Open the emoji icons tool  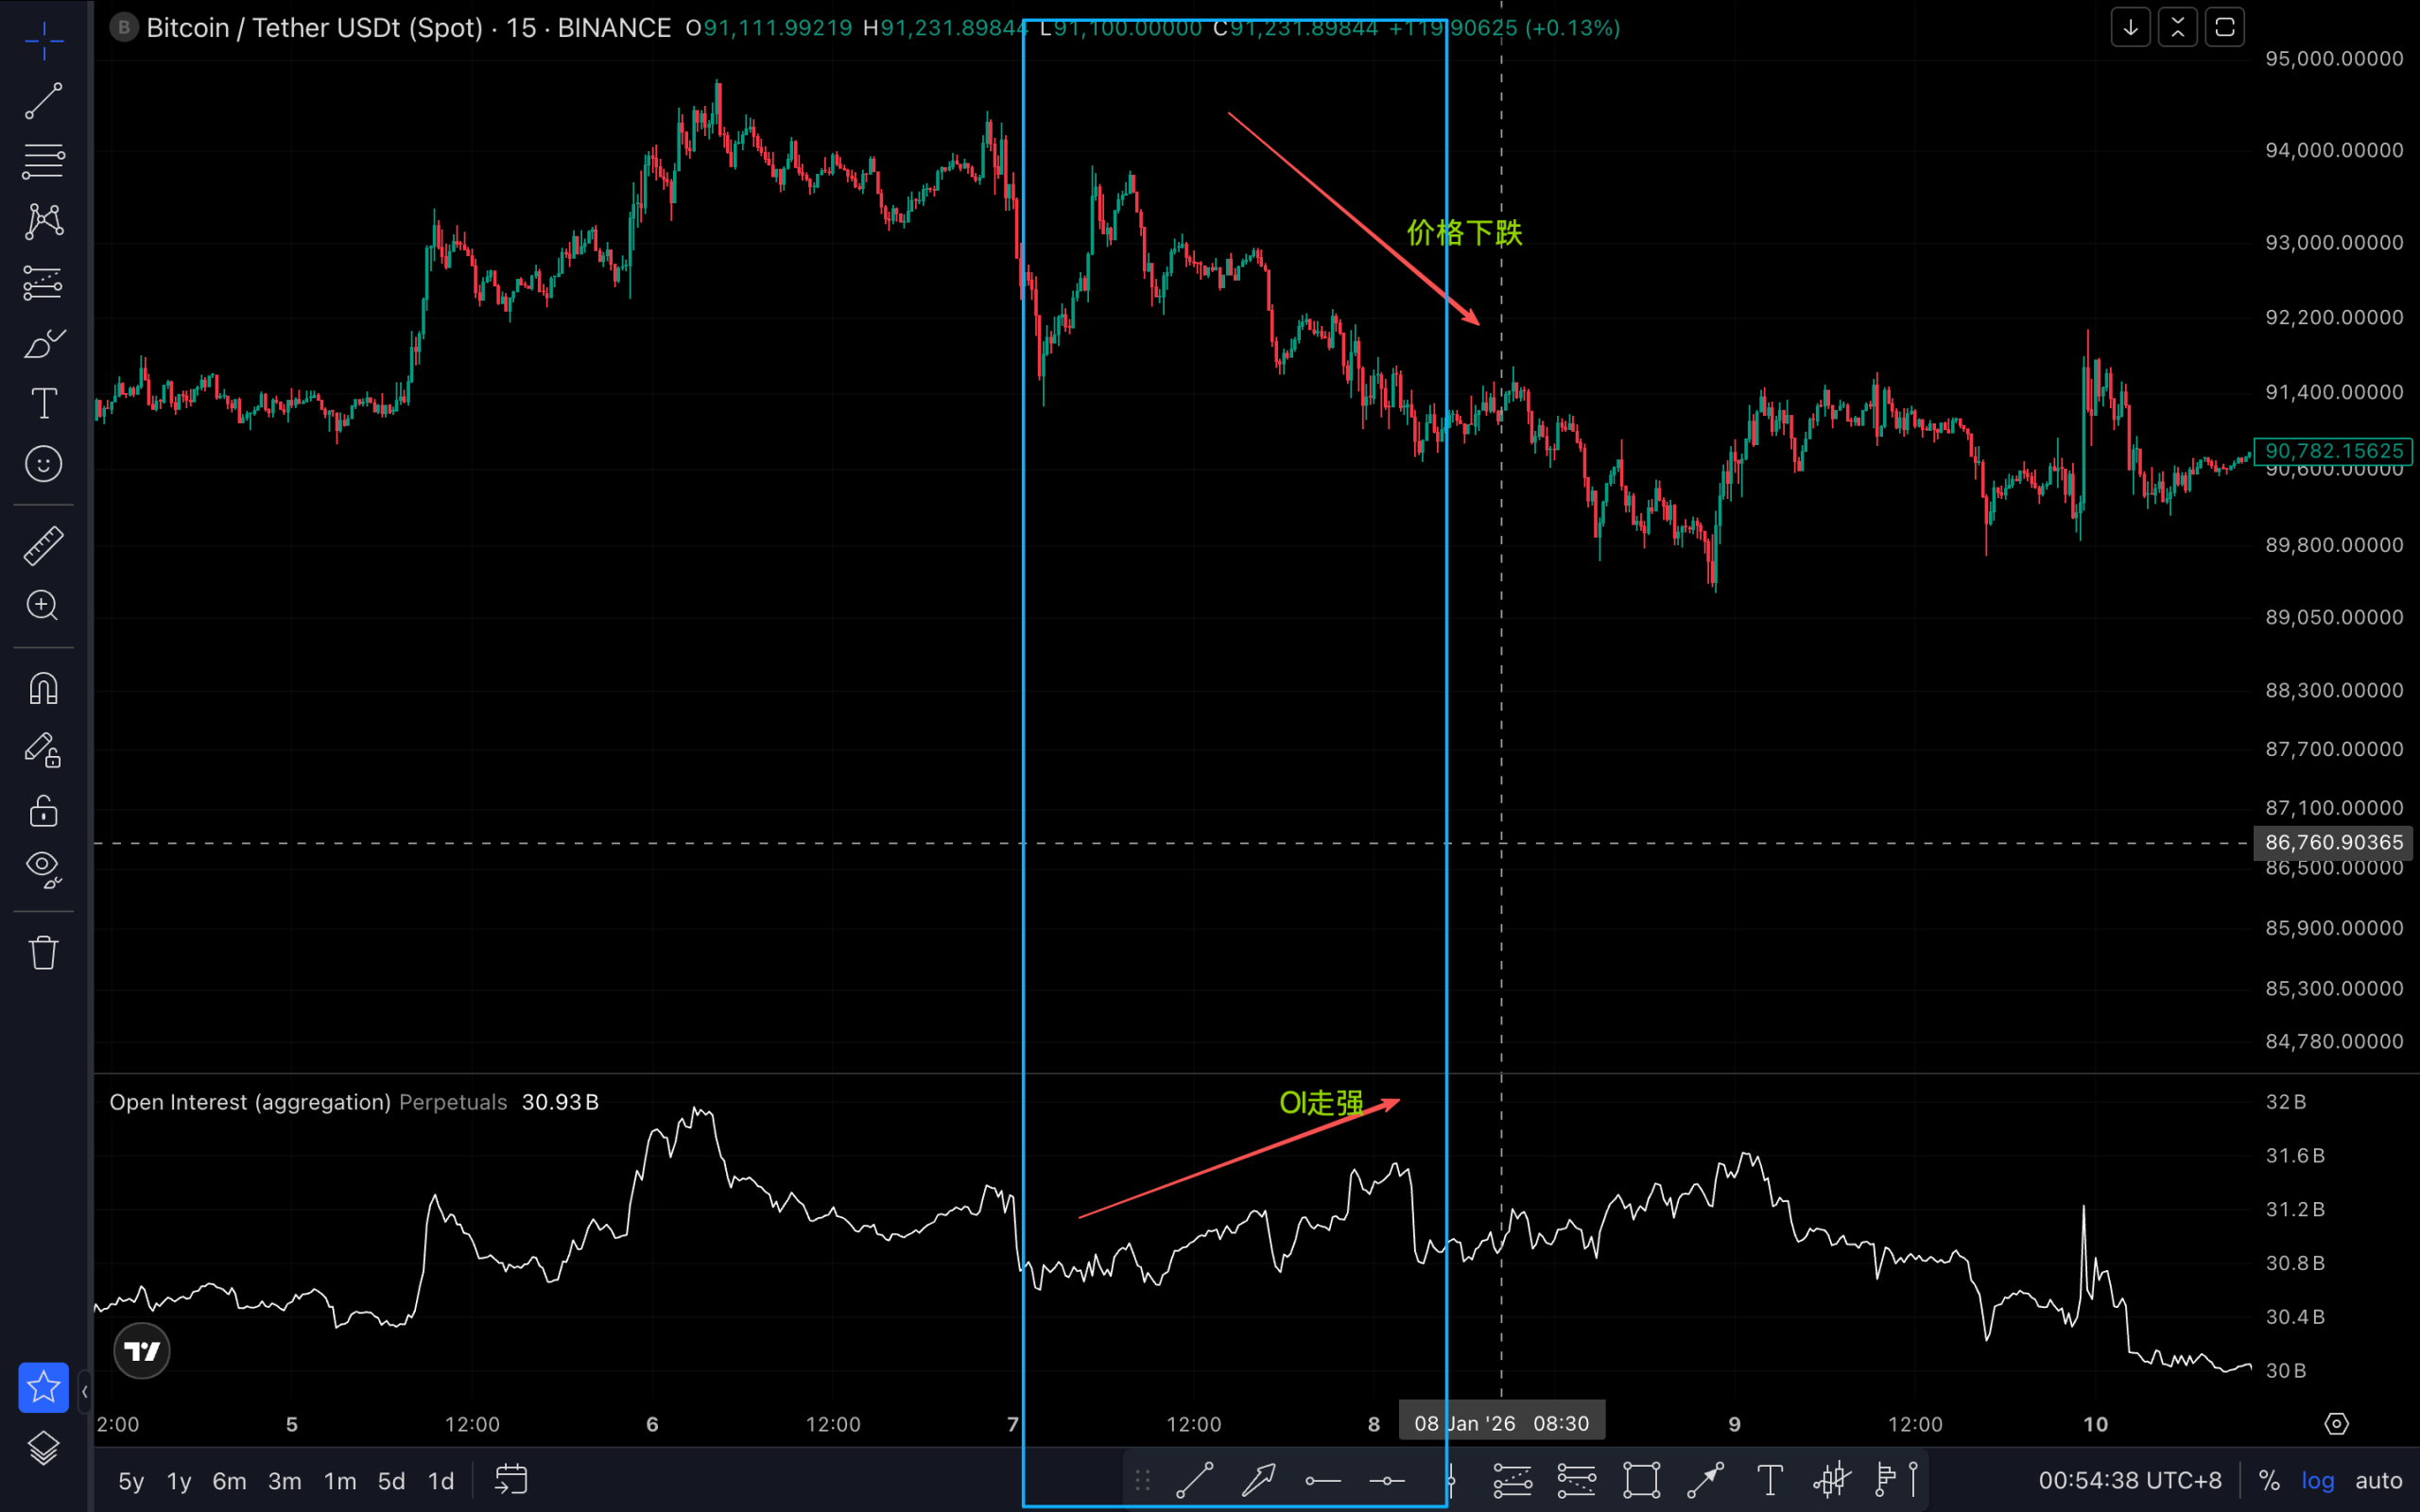click(x=43, y=464)
